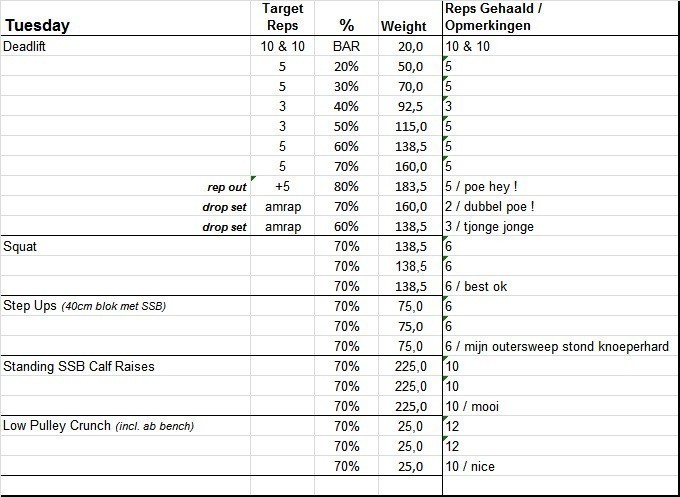Select the Tuesday heading cell

(40, 26)
